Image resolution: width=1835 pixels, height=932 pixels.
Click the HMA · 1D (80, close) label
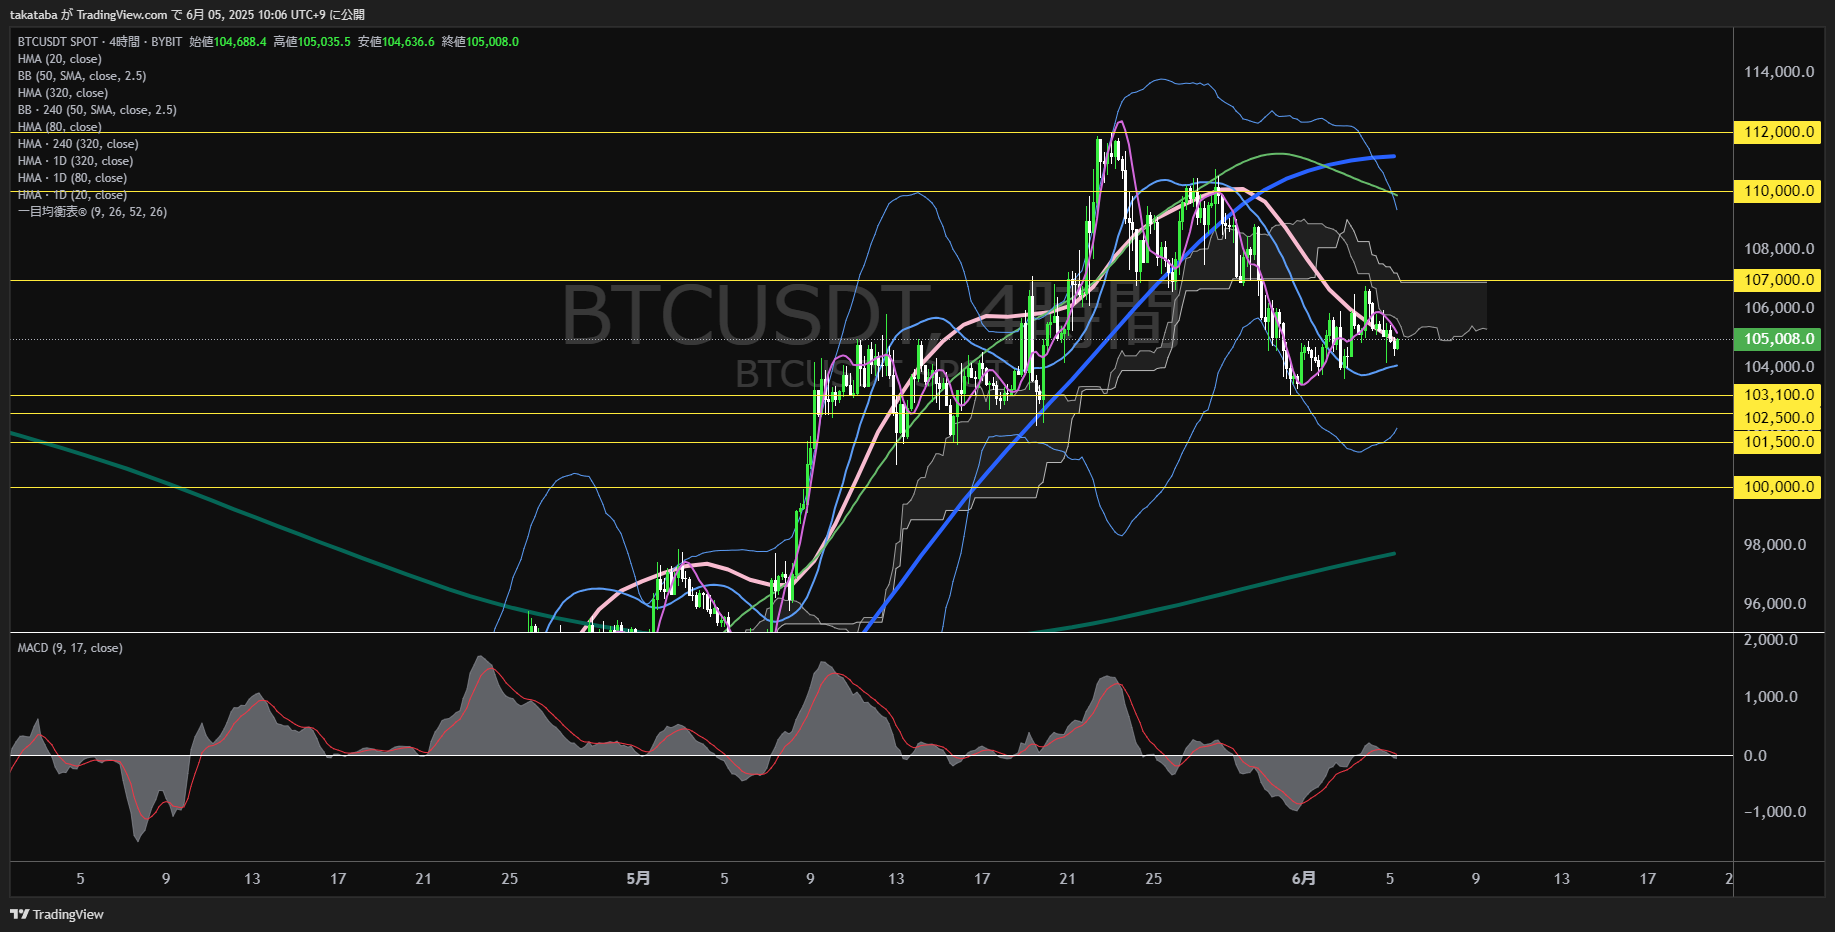click(72, 178)
